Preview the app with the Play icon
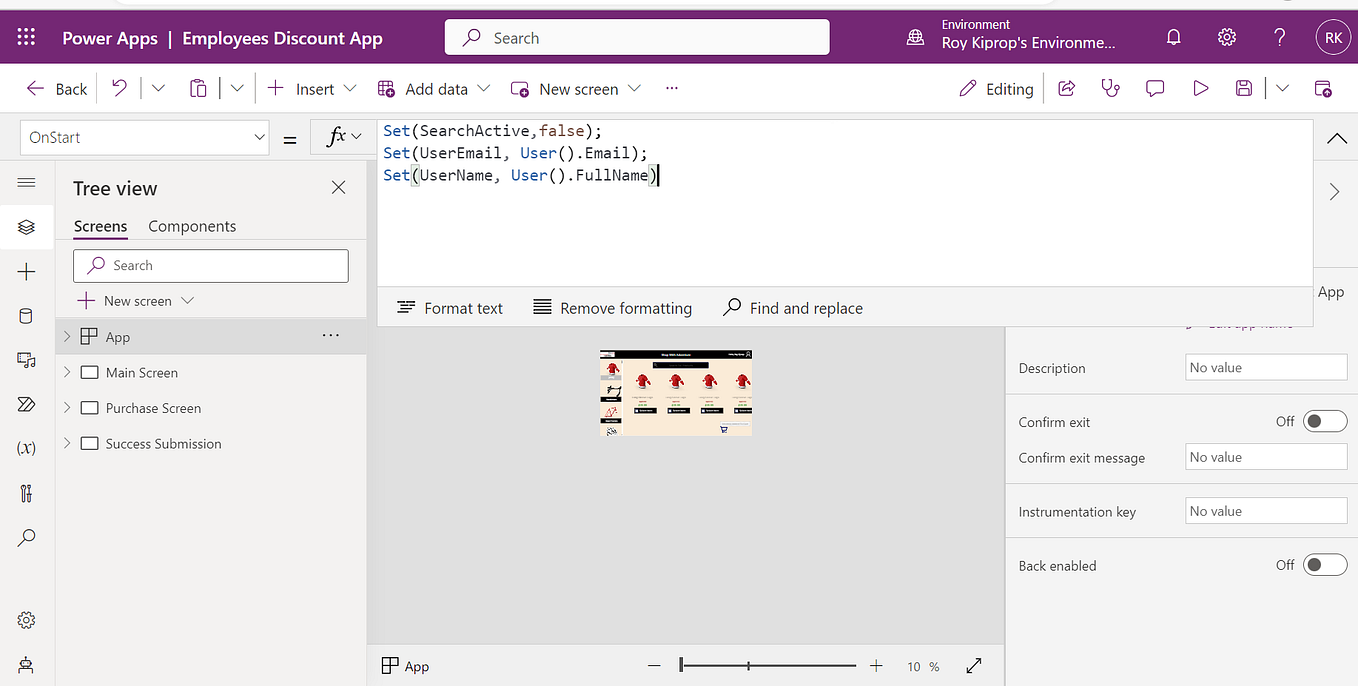Viewport: 1358px width, 686px height. [x=1200, y=88]
